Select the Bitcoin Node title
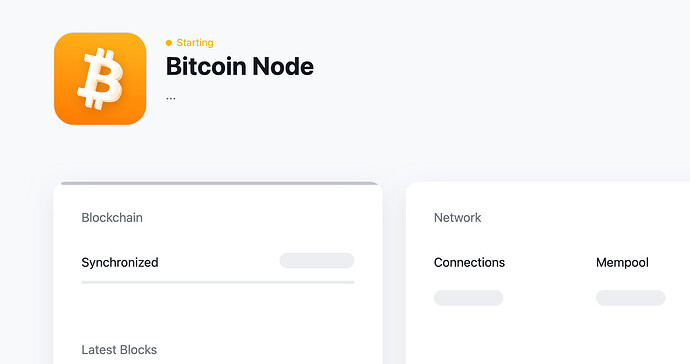690x364 pixels. coord(240,66)
